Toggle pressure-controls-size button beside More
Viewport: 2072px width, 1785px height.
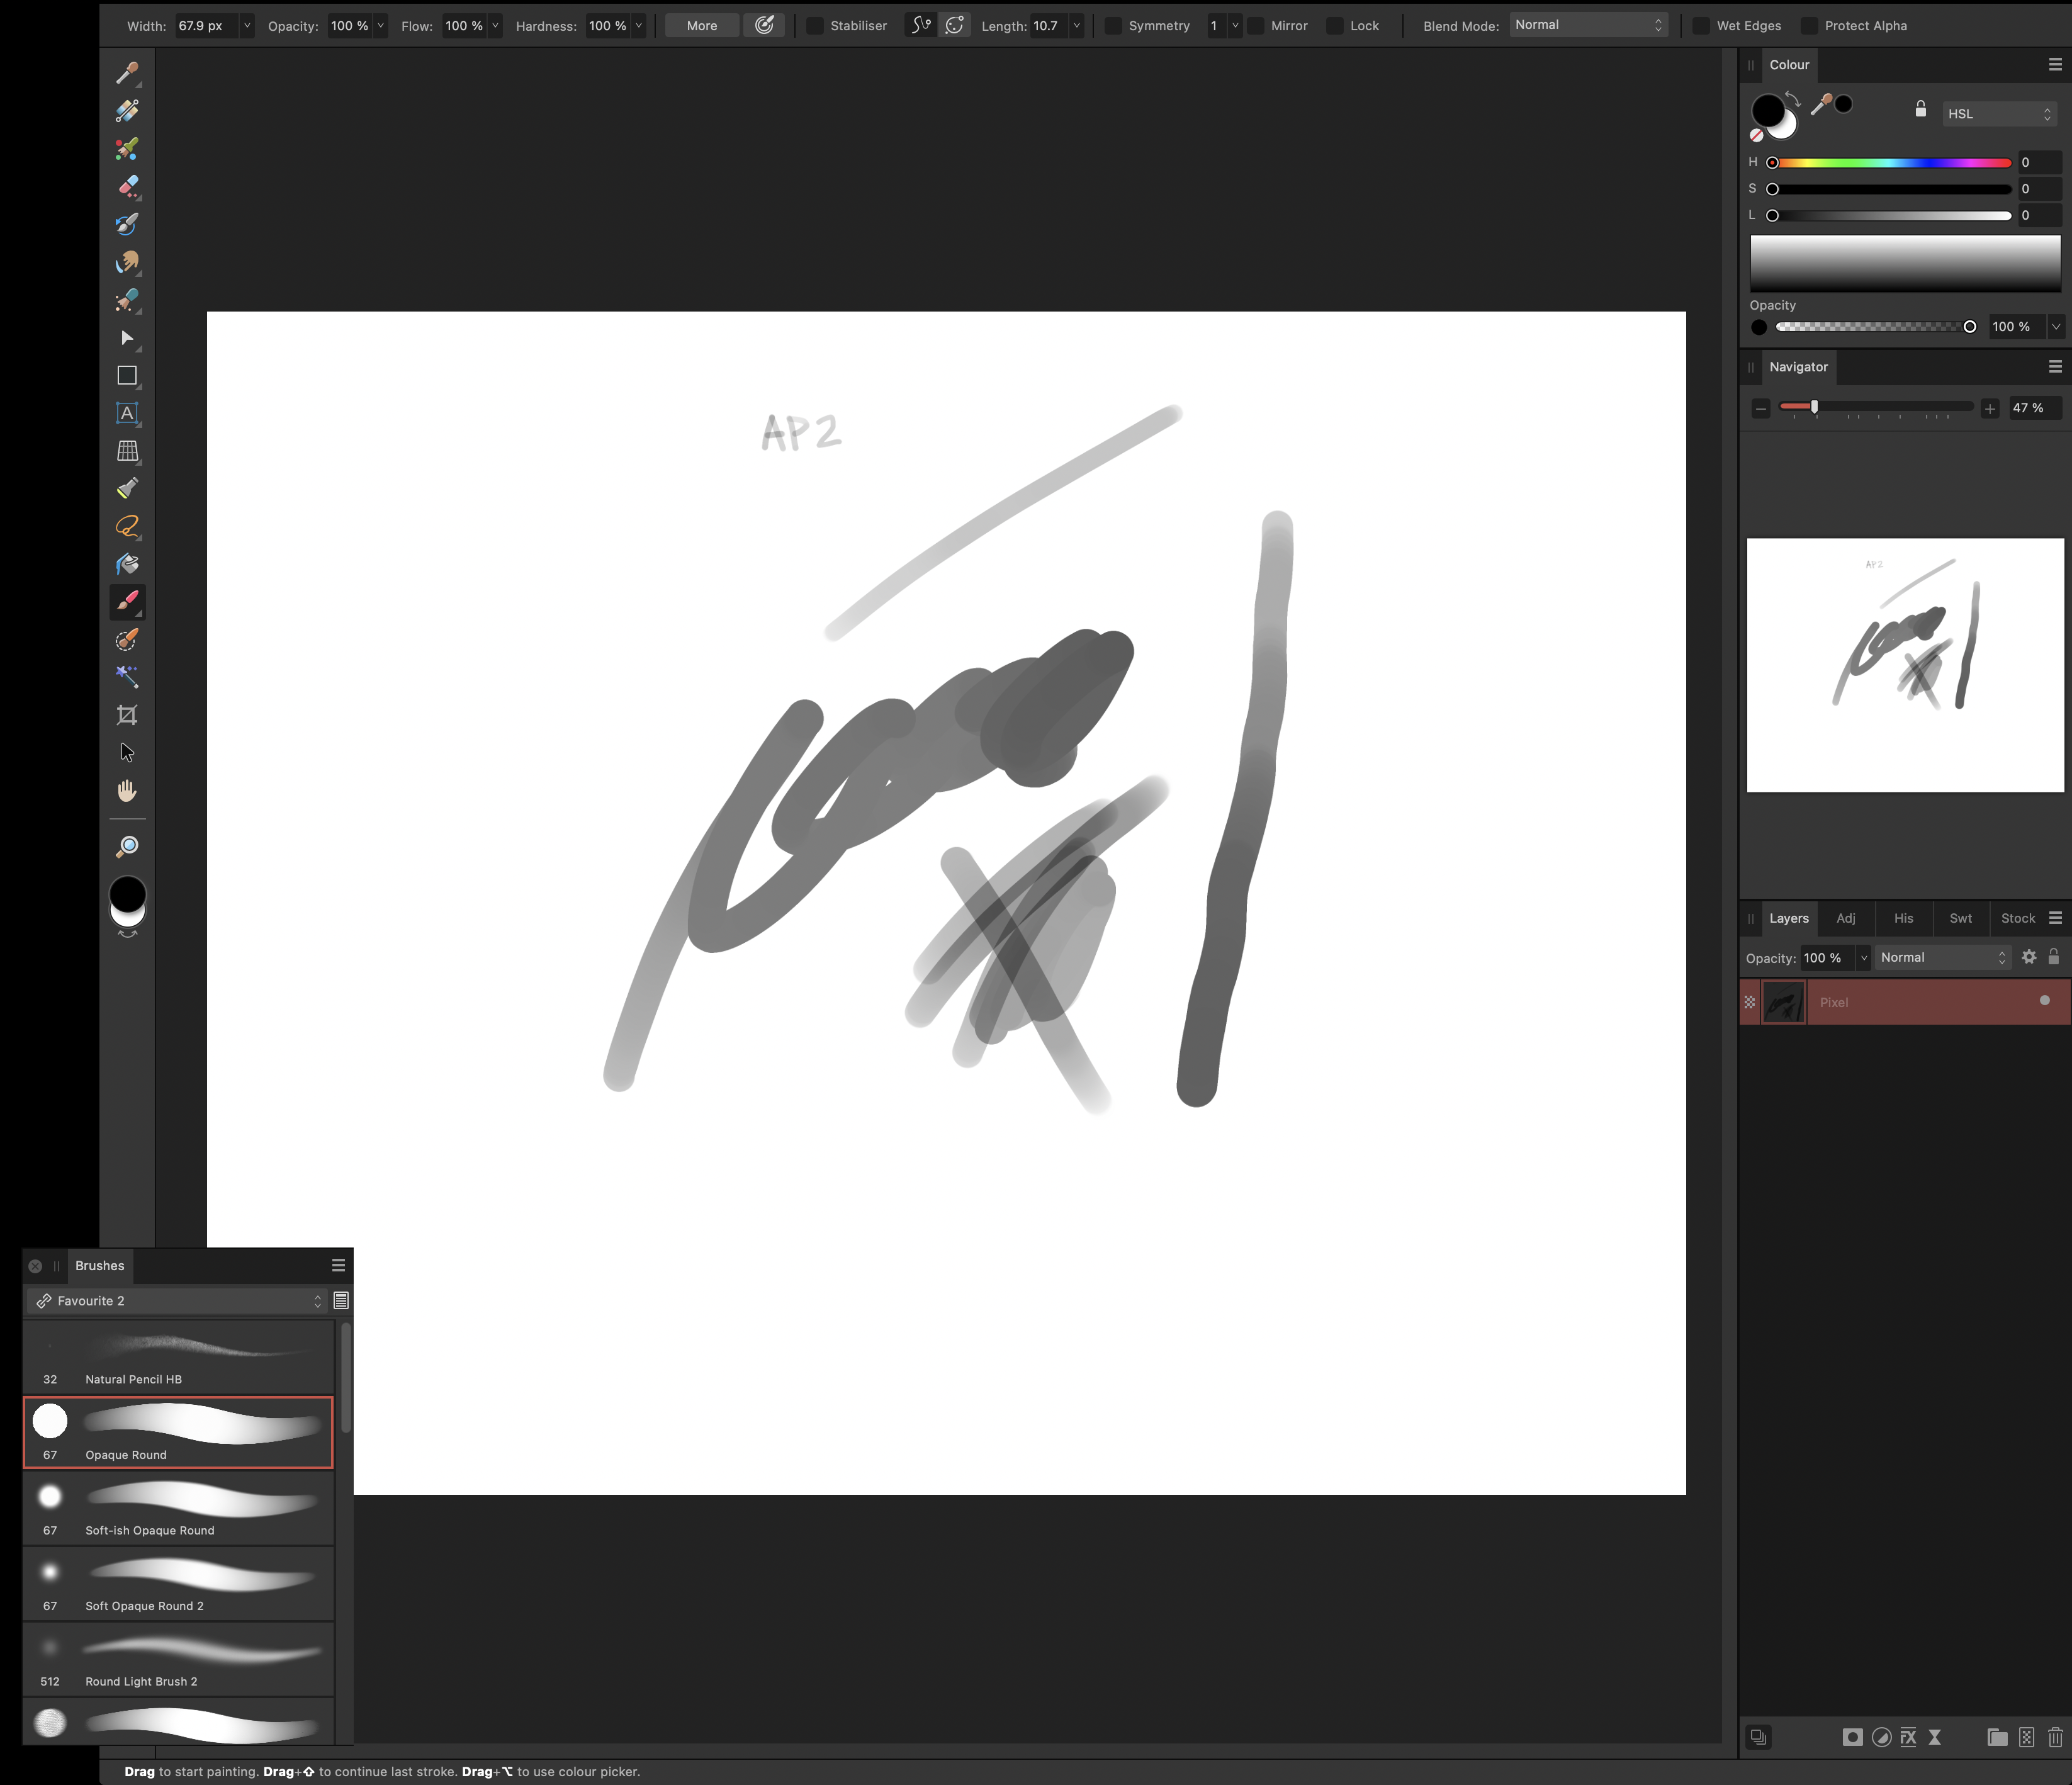764,25
